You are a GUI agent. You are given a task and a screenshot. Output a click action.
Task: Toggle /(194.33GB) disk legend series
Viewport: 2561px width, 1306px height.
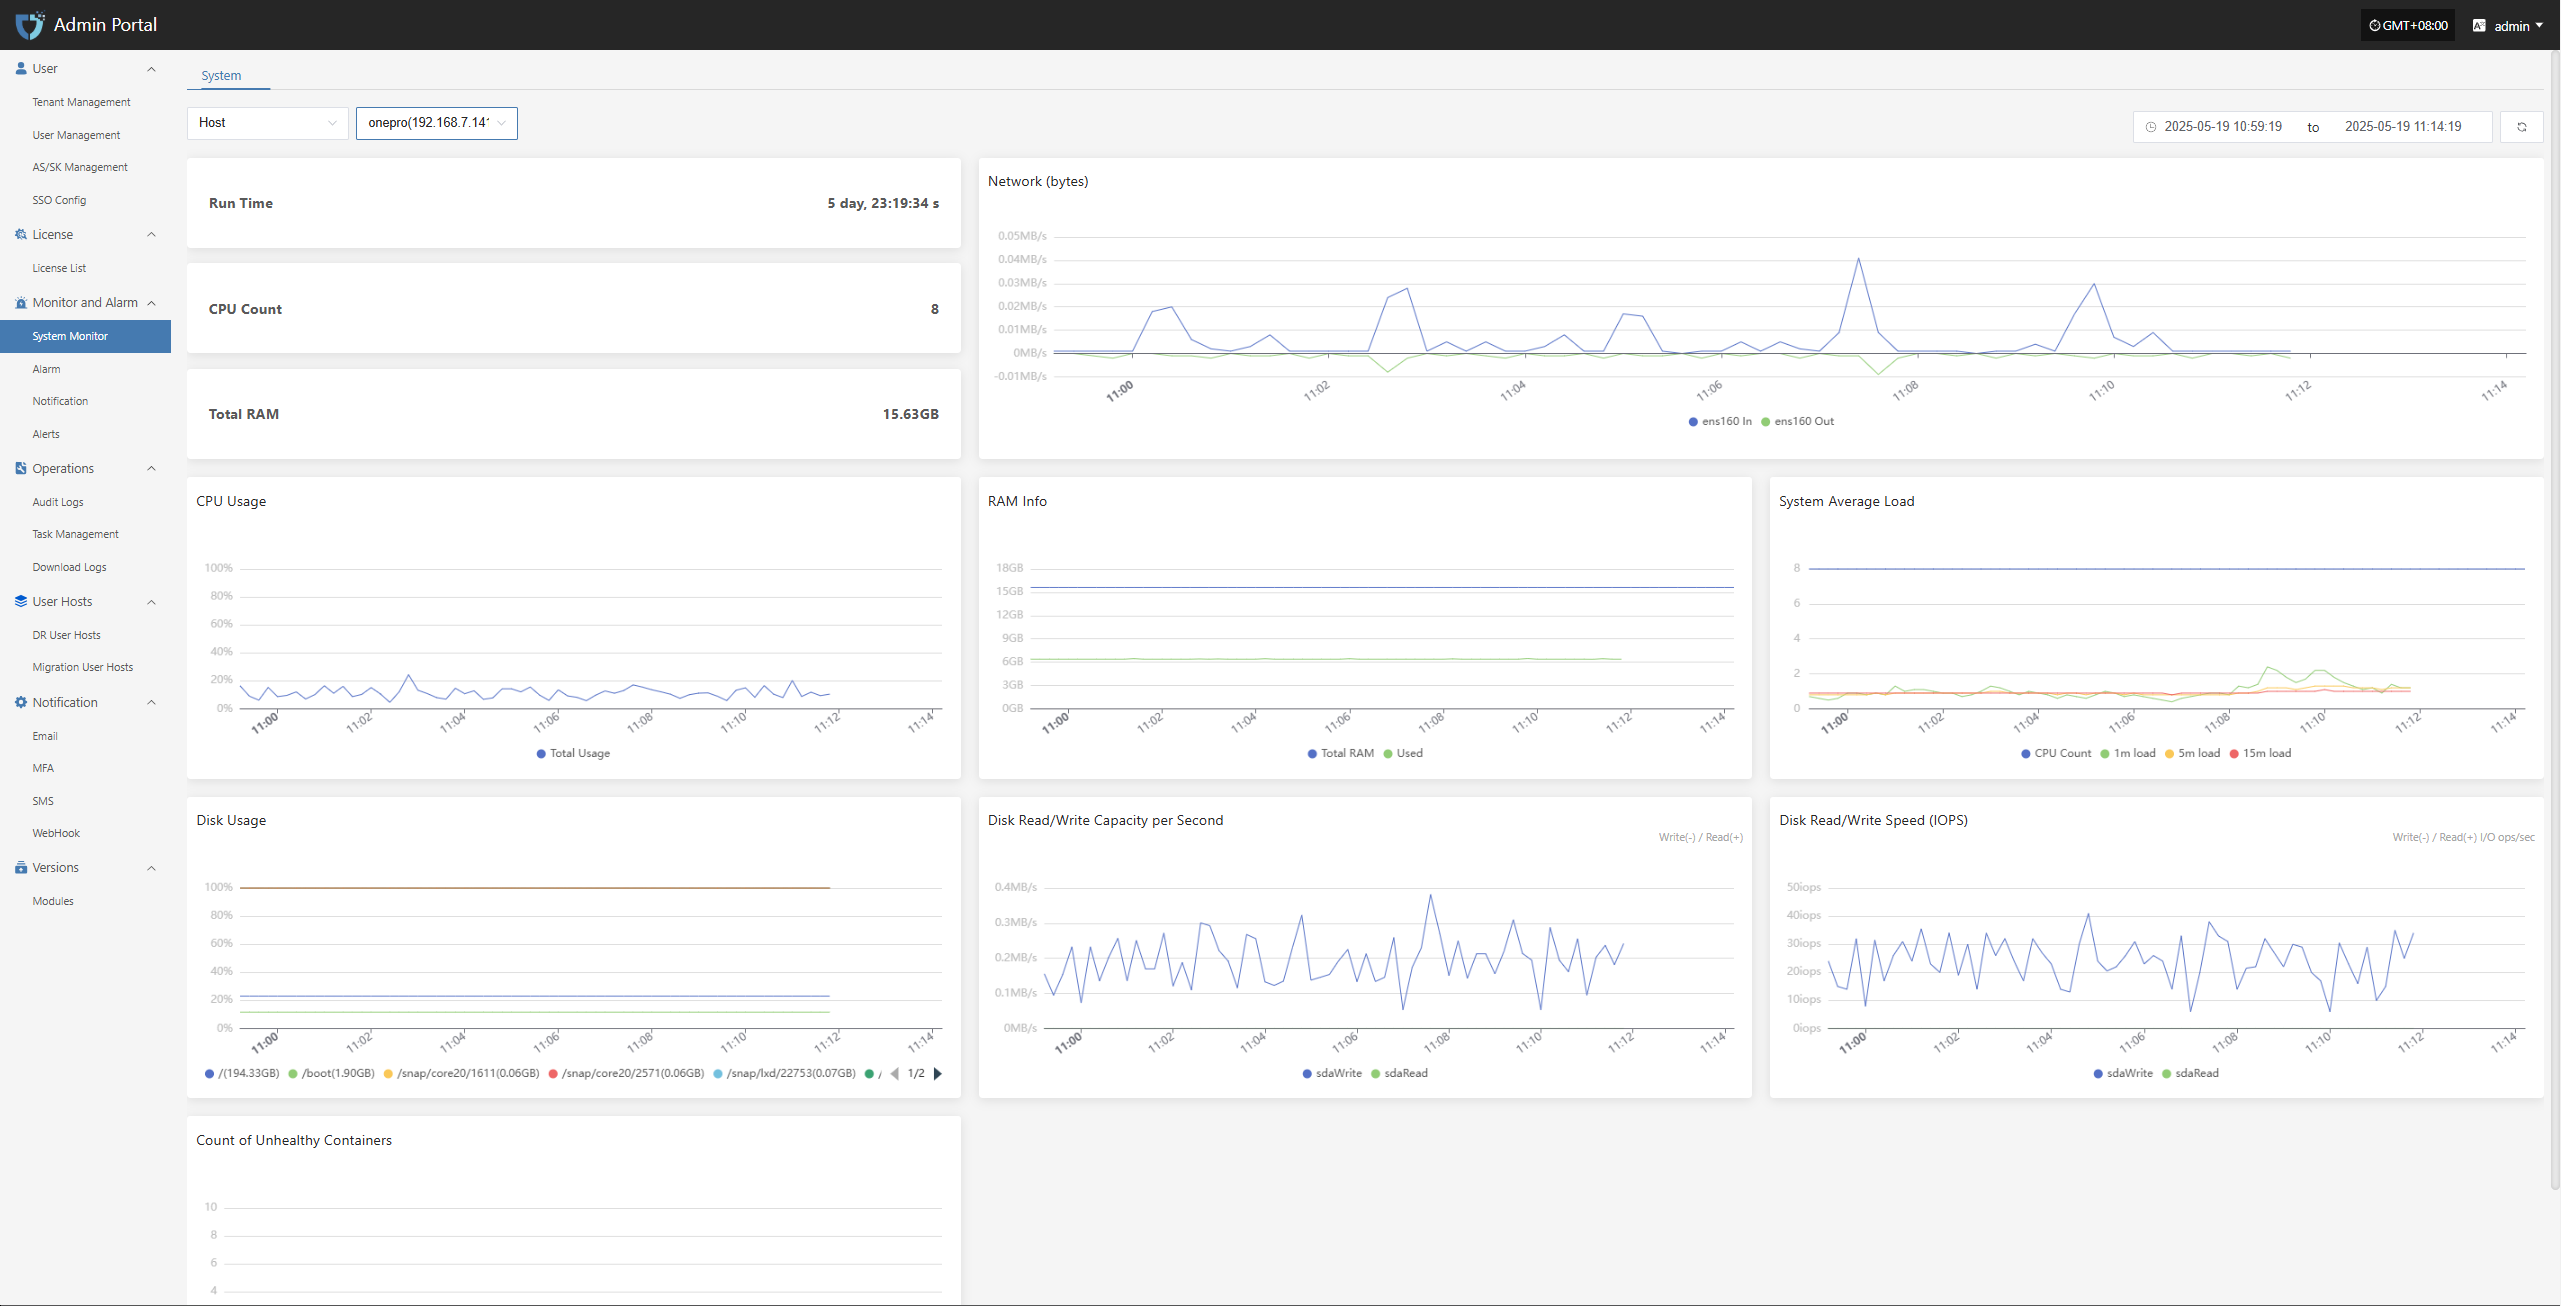point(242,1073)
